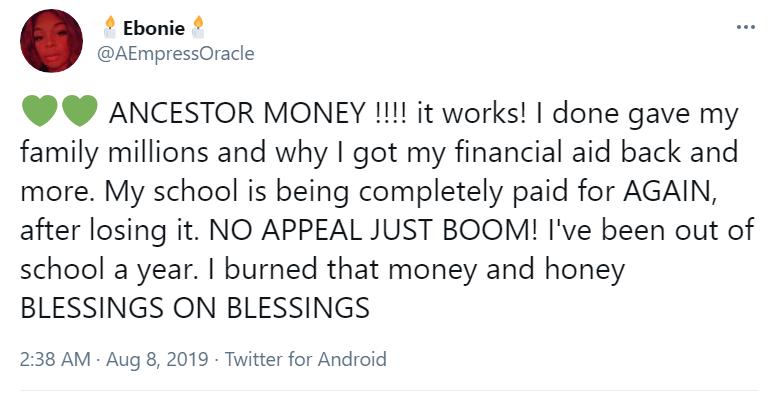
Task: Click the word AGAIN, in the tweet
Action: pos(670,192)
